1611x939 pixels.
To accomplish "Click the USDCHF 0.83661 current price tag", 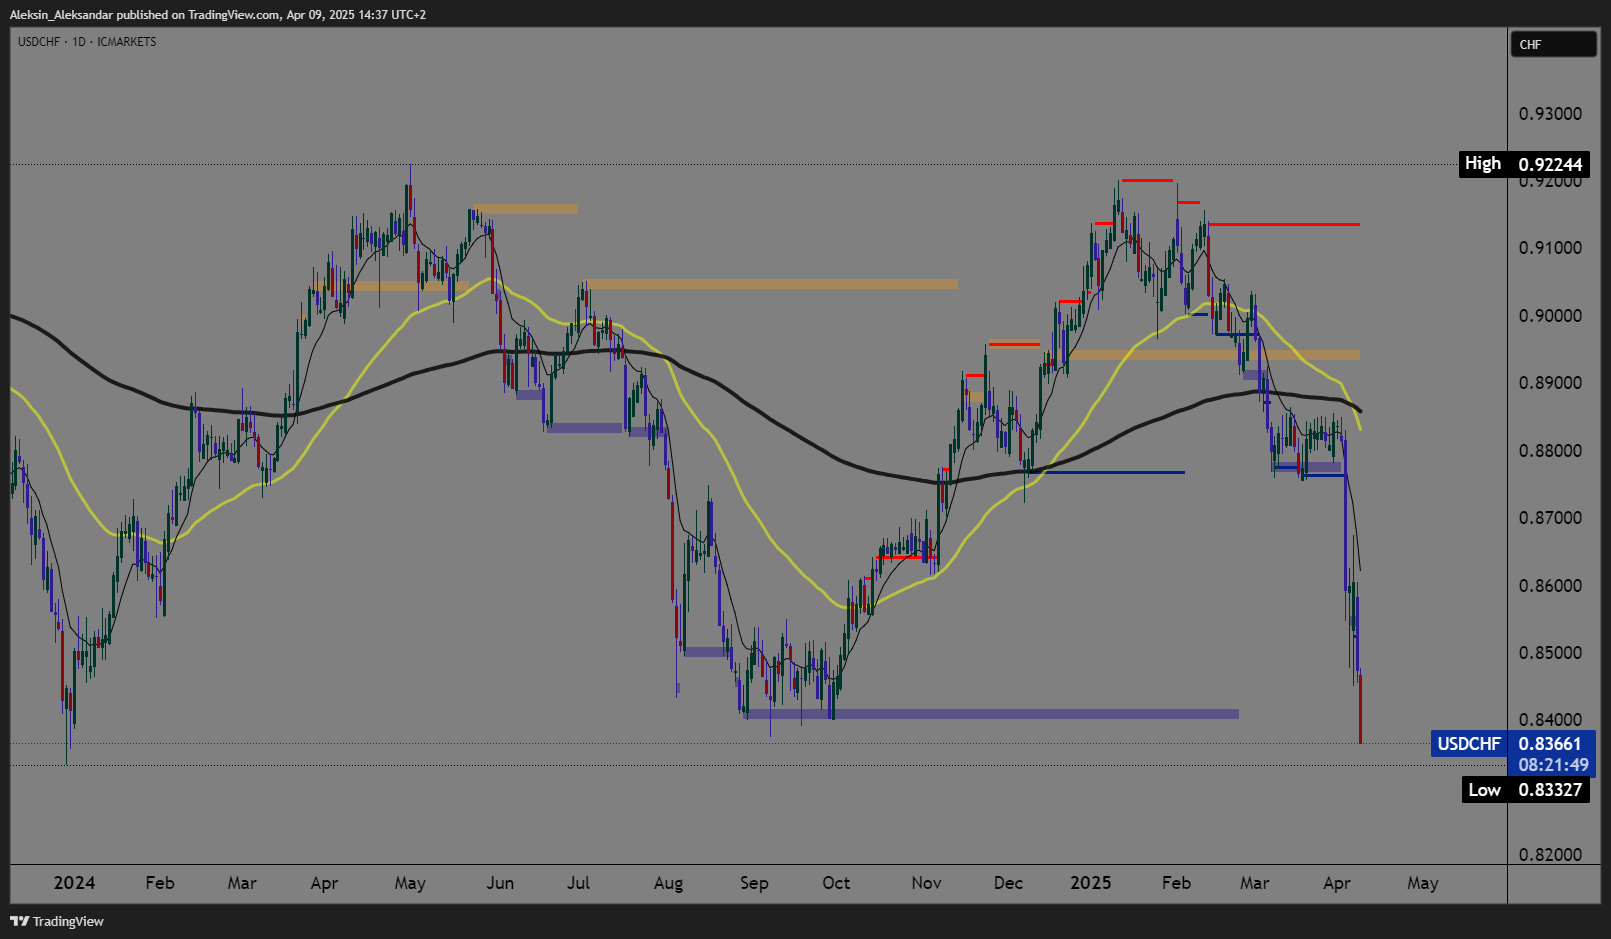I will [1512, 744].
